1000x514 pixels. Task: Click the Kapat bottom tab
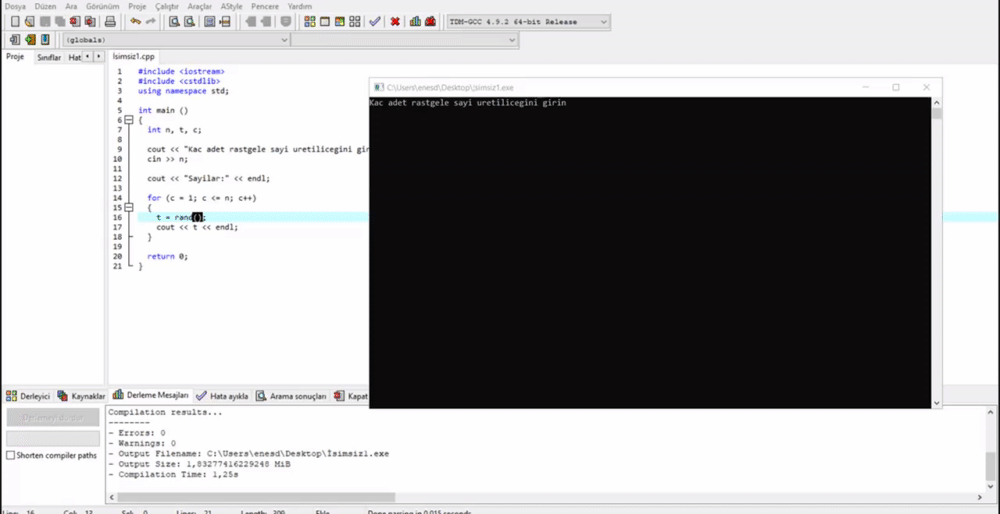[351, 396]
